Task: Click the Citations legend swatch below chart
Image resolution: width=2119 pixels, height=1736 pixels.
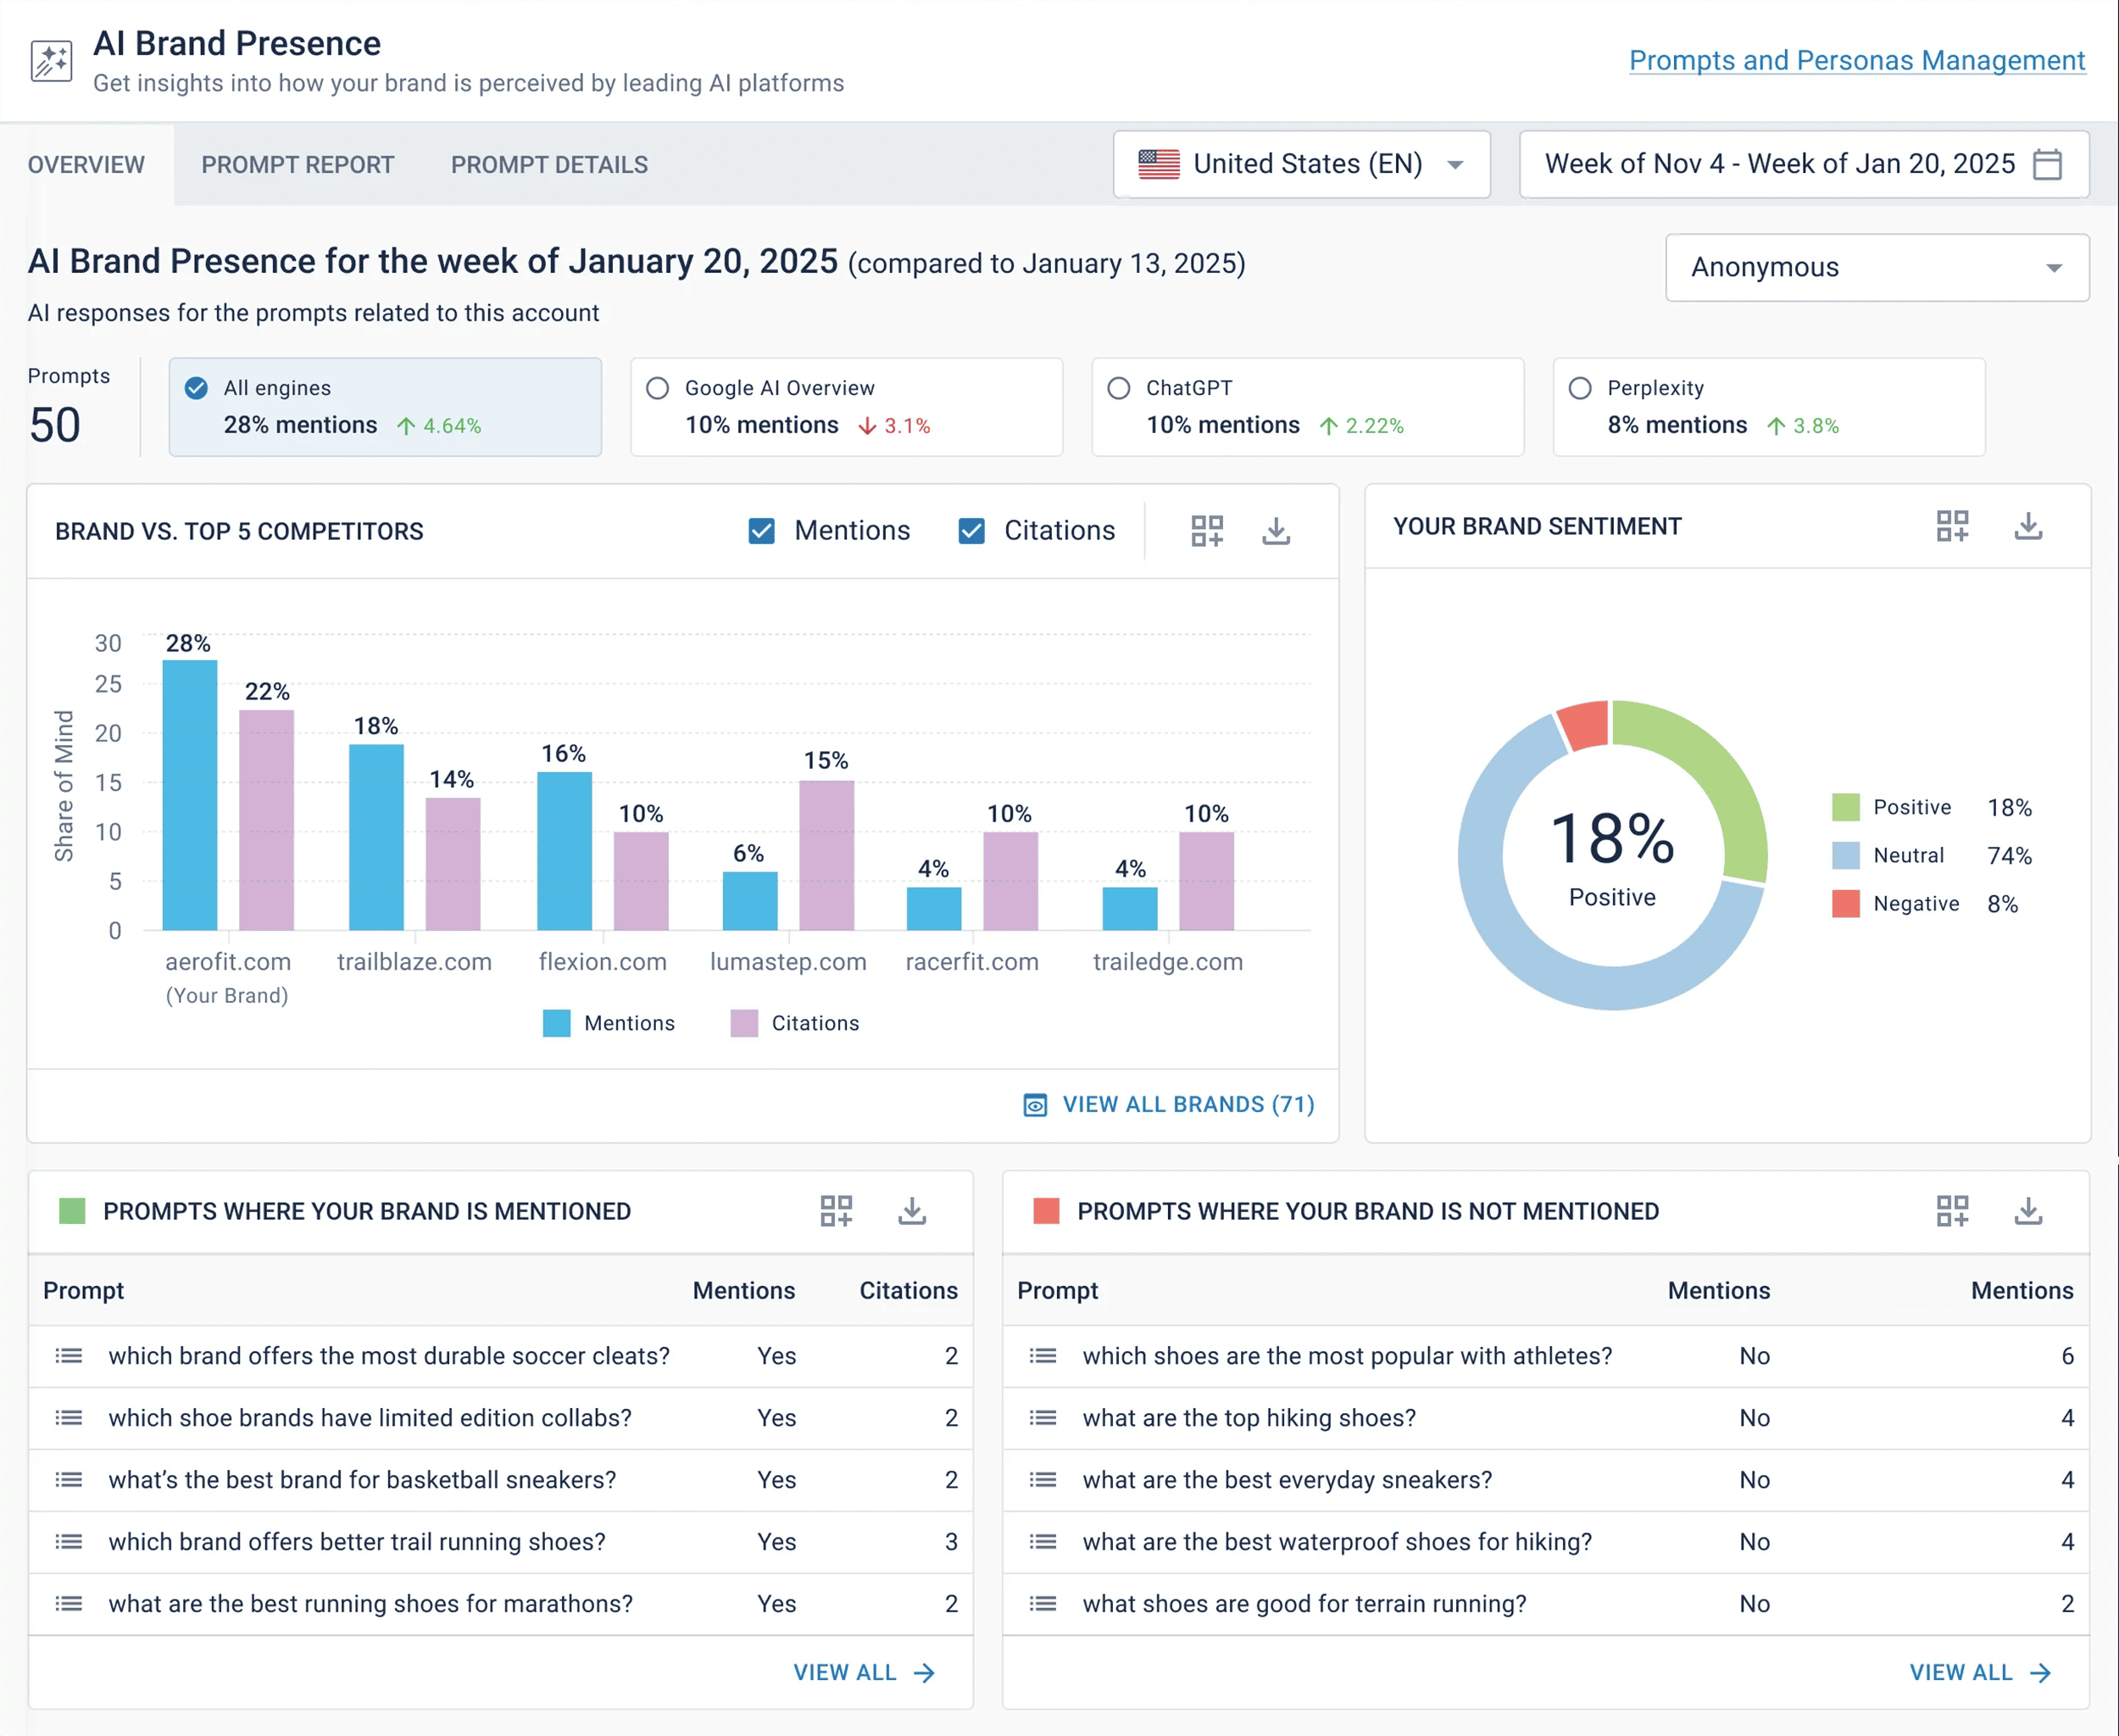Action: click(x=744, y=1023)
